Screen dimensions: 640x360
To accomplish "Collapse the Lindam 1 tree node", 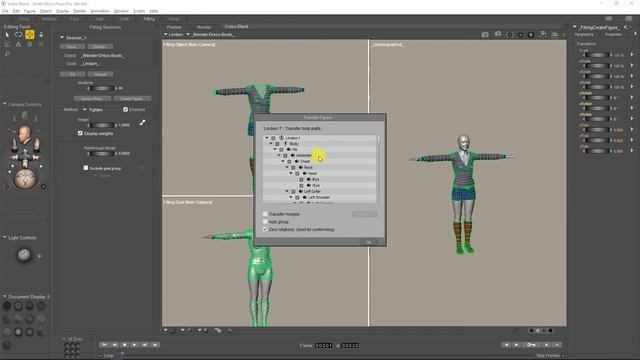I will pos(267,138).
